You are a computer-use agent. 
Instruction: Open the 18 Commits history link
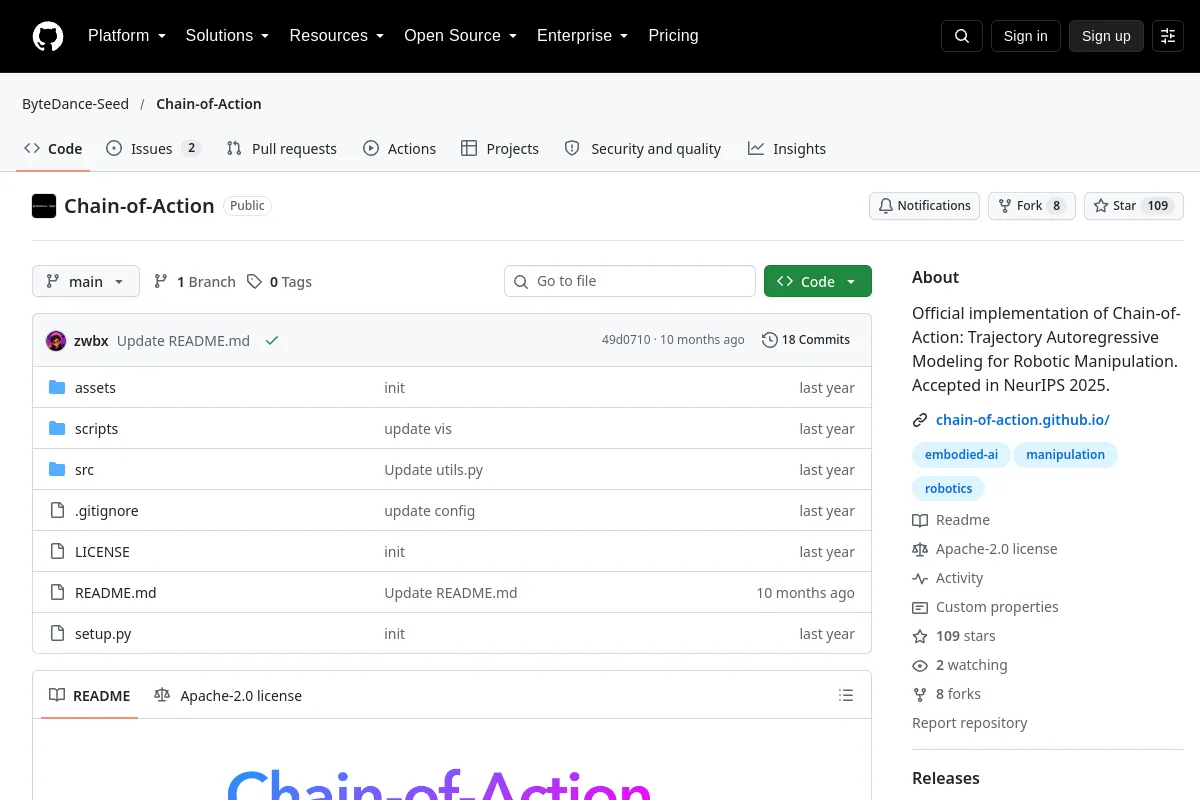click(806, 340)
